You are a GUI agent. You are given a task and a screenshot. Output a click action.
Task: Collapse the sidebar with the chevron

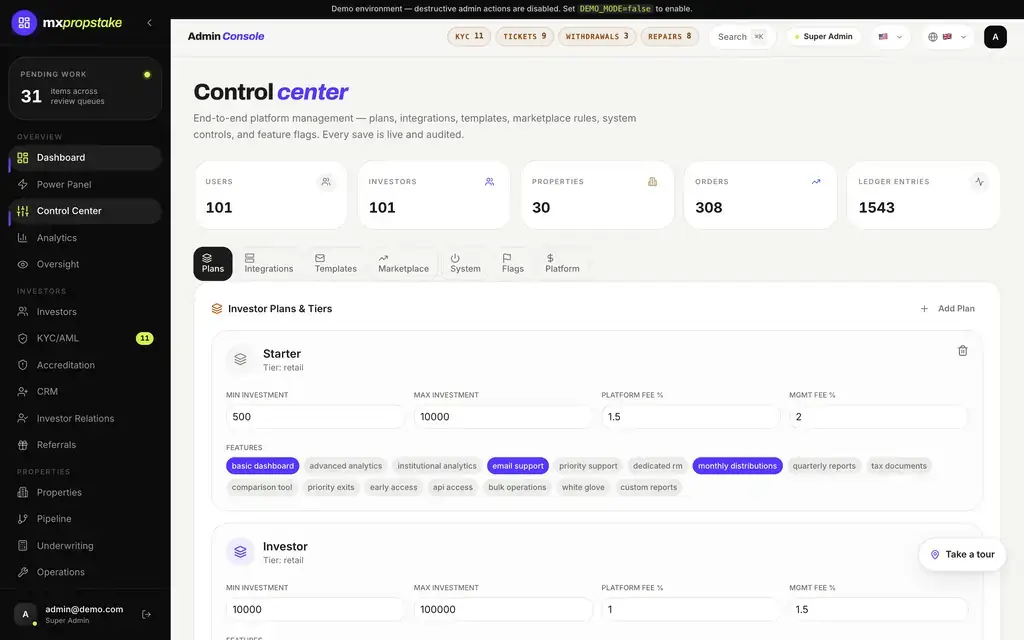pos(150,23)
